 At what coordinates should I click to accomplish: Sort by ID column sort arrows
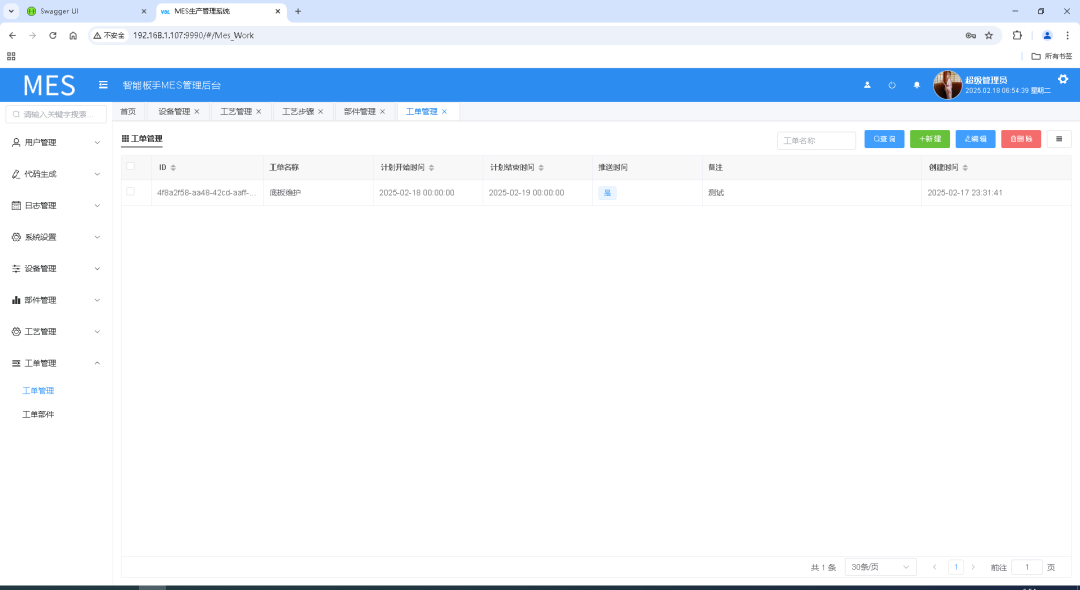click(173, 167)
